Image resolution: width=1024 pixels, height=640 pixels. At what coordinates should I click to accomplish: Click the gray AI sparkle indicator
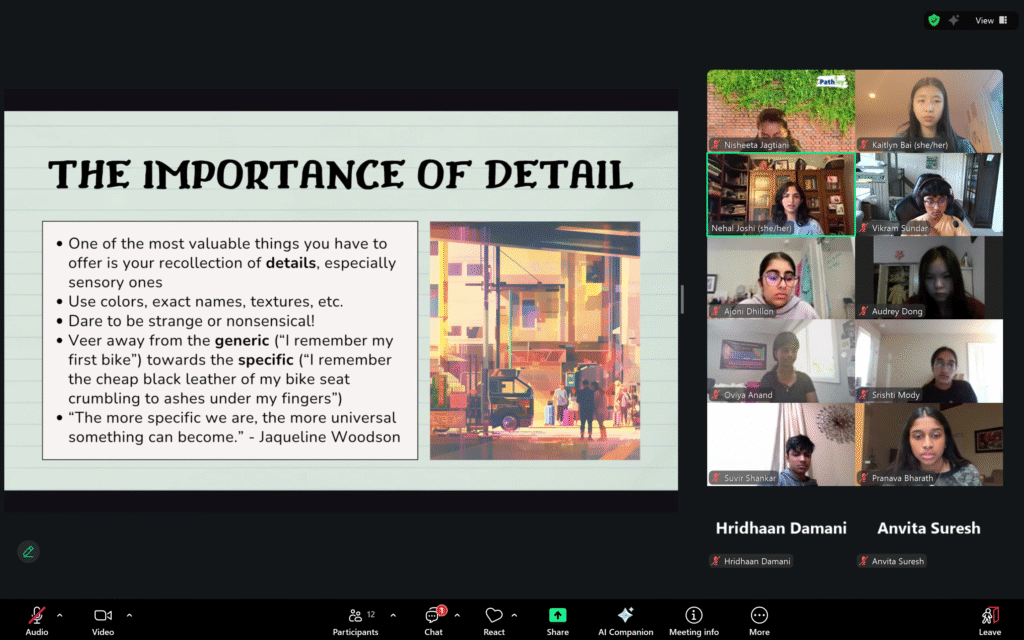955,20
